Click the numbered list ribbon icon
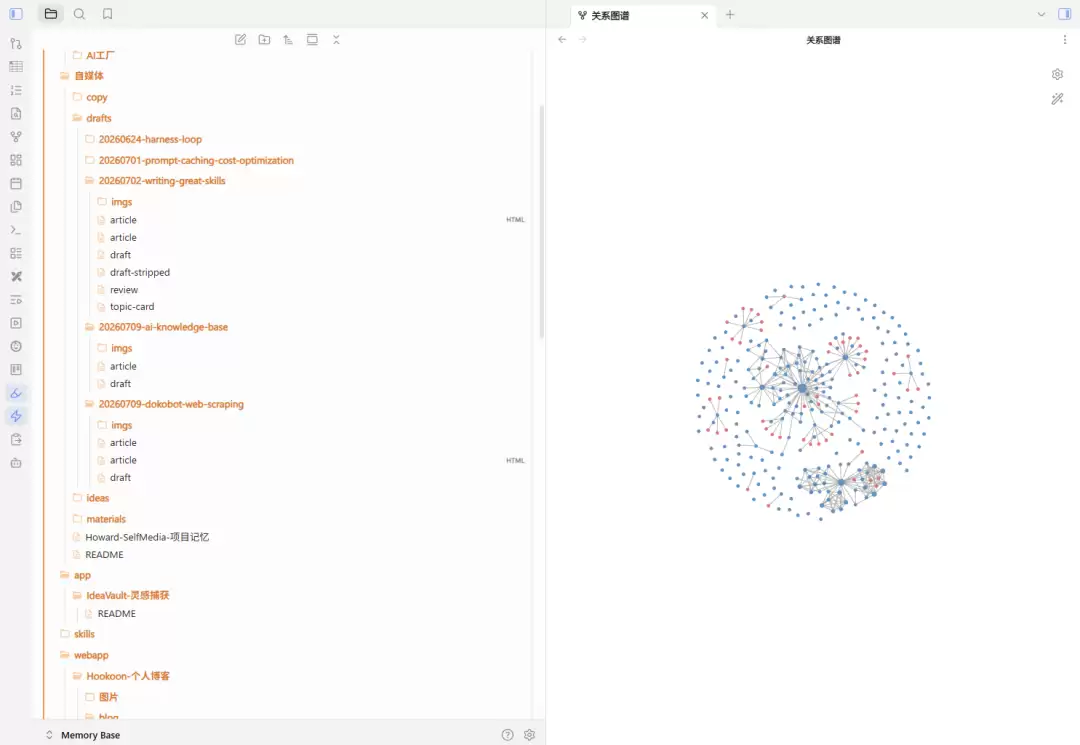Viewport: 1080px width, 745px height. tap(16, 90)
